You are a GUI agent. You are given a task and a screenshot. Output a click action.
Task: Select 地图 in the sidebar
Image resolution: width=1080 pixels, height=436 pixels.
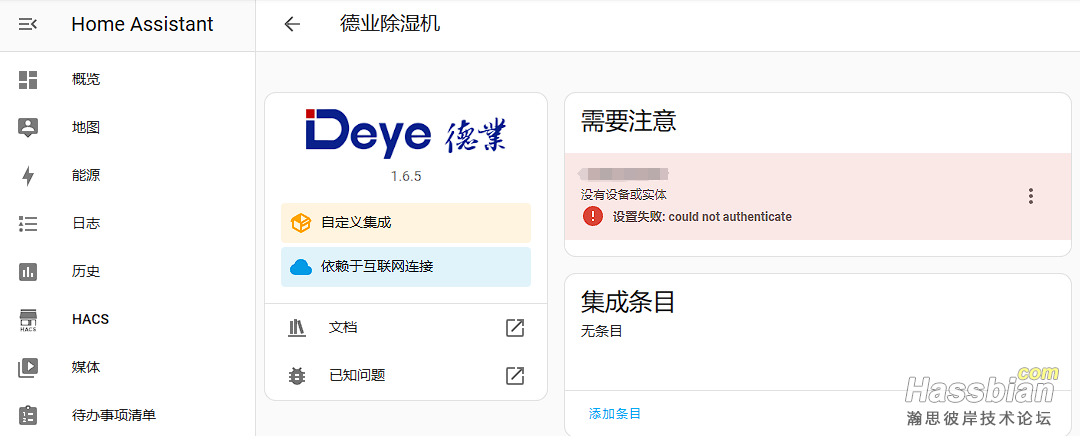coord(127,127)
